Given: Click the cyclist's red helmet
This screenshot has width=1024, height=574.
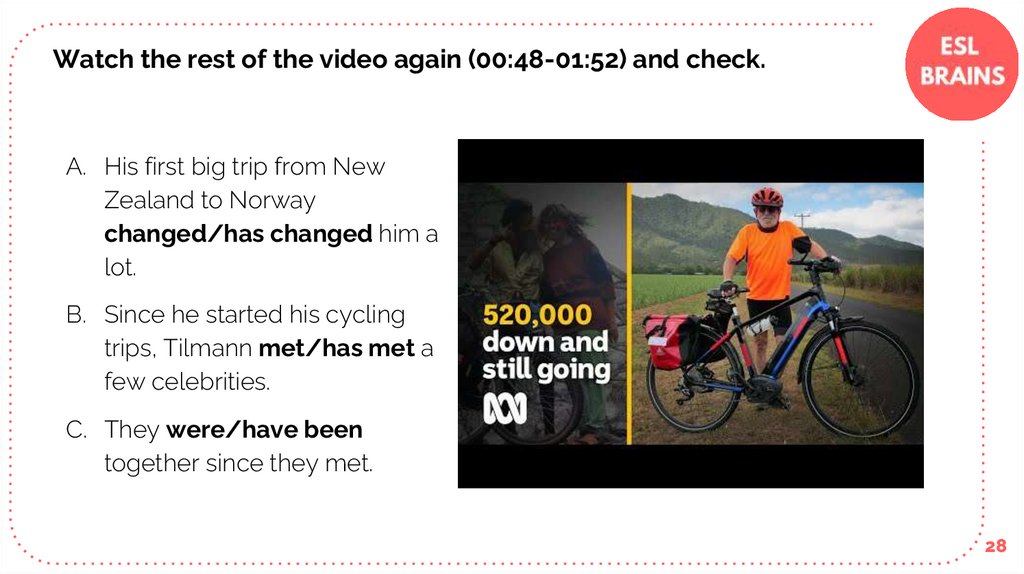Looking at the screenshot, I should click(767, 197).
